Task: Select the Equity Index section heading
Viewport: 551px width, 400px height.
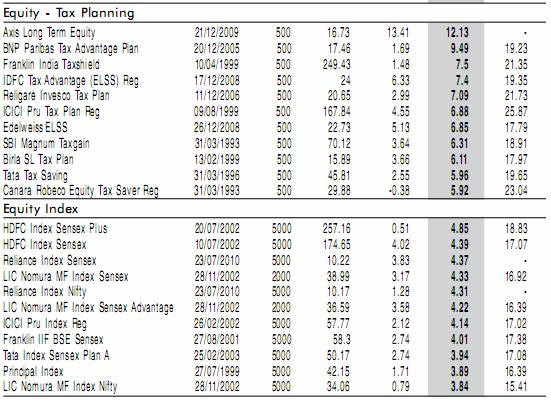Action: click(41, 209)
